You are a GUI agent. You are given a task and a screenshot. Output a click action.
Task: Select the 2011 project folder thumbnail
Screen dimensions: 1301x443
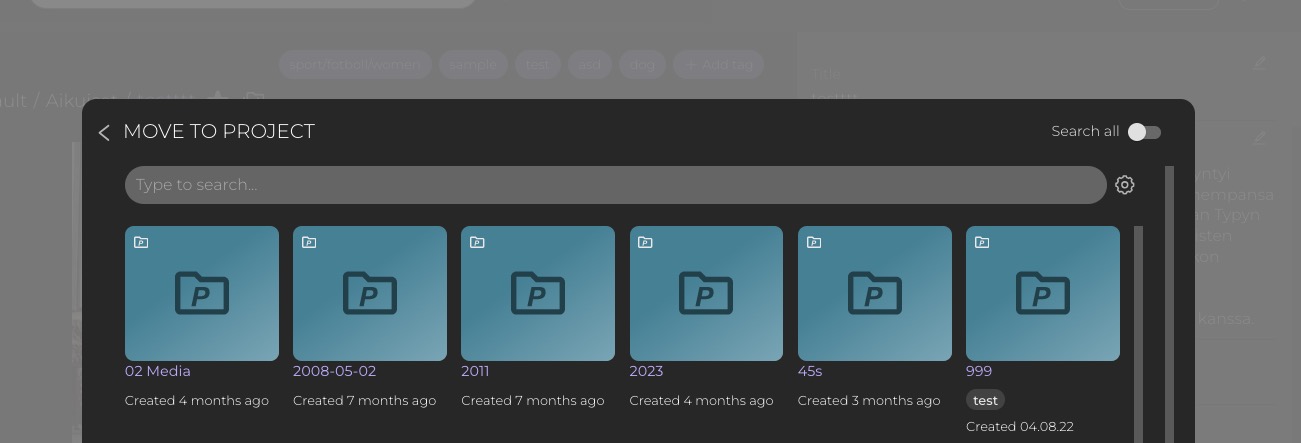pyautogui.click(x=538, y=293)
